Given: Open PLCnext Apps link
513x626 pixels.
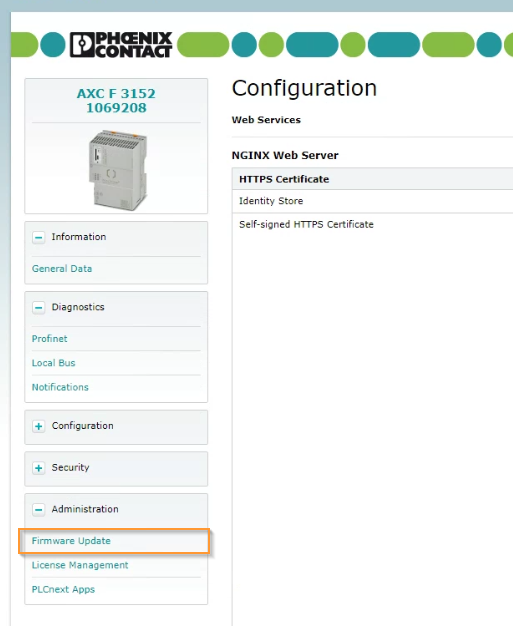Looking at the screenshot, I should 63,589.
